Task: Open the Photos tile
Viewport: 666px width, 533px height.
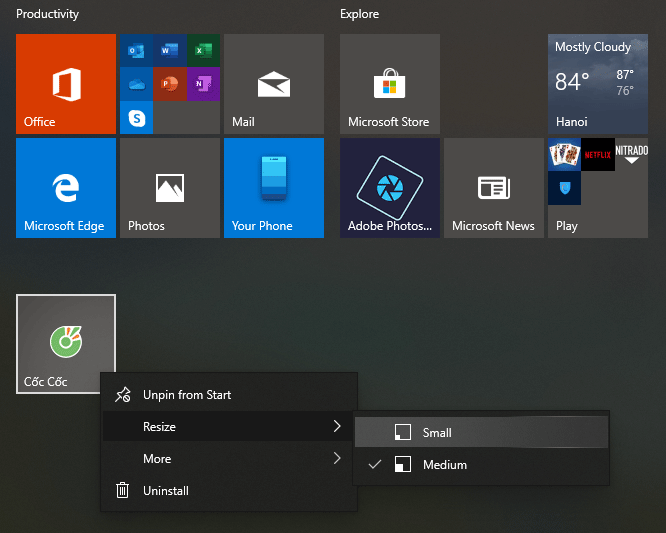Action: (170, 188)
